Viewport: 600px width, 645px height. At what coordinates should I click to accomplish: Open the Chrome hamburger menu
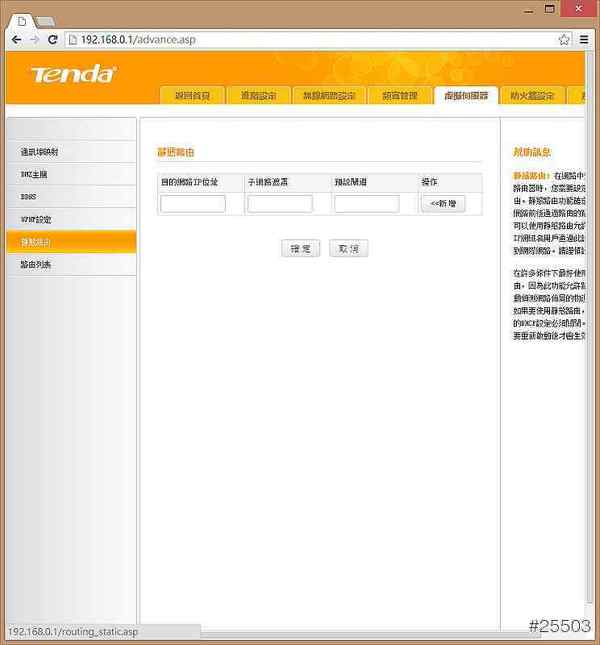click(584, 40)
